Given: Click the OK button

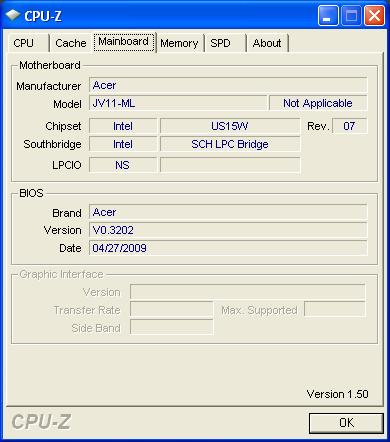Looking at the screenshot, I should point(346,423).
